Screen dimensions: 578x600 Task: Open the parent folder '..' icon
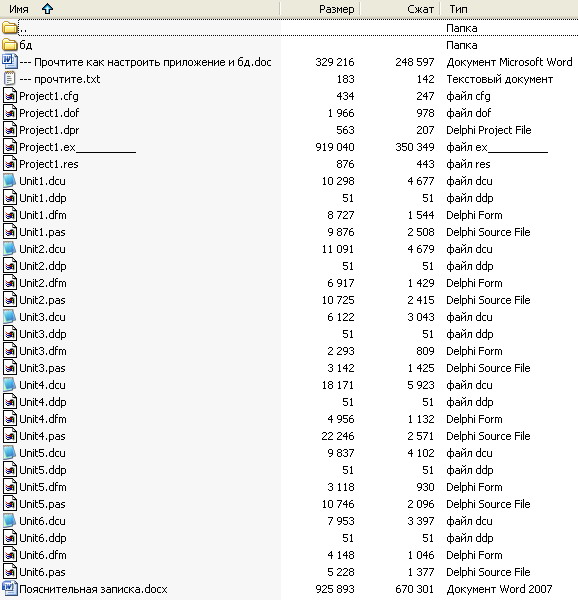click(x=10, y=28)
